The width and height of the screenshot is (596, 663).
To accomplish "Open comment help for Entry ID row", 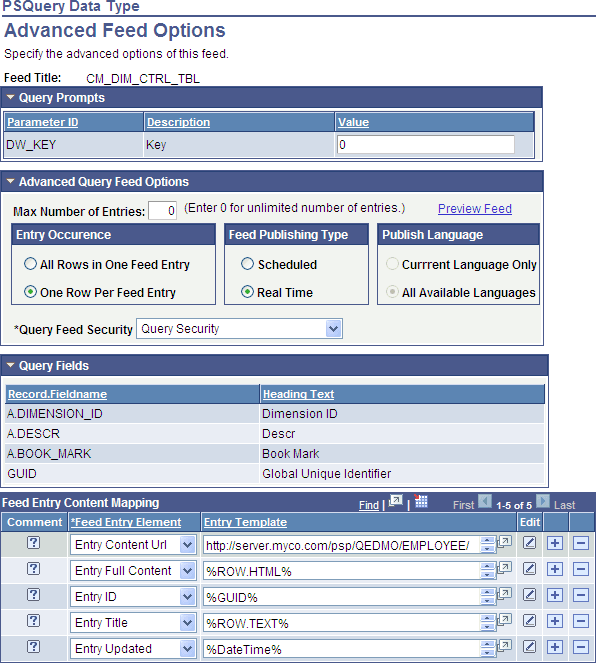I will [x=33, y=595].
